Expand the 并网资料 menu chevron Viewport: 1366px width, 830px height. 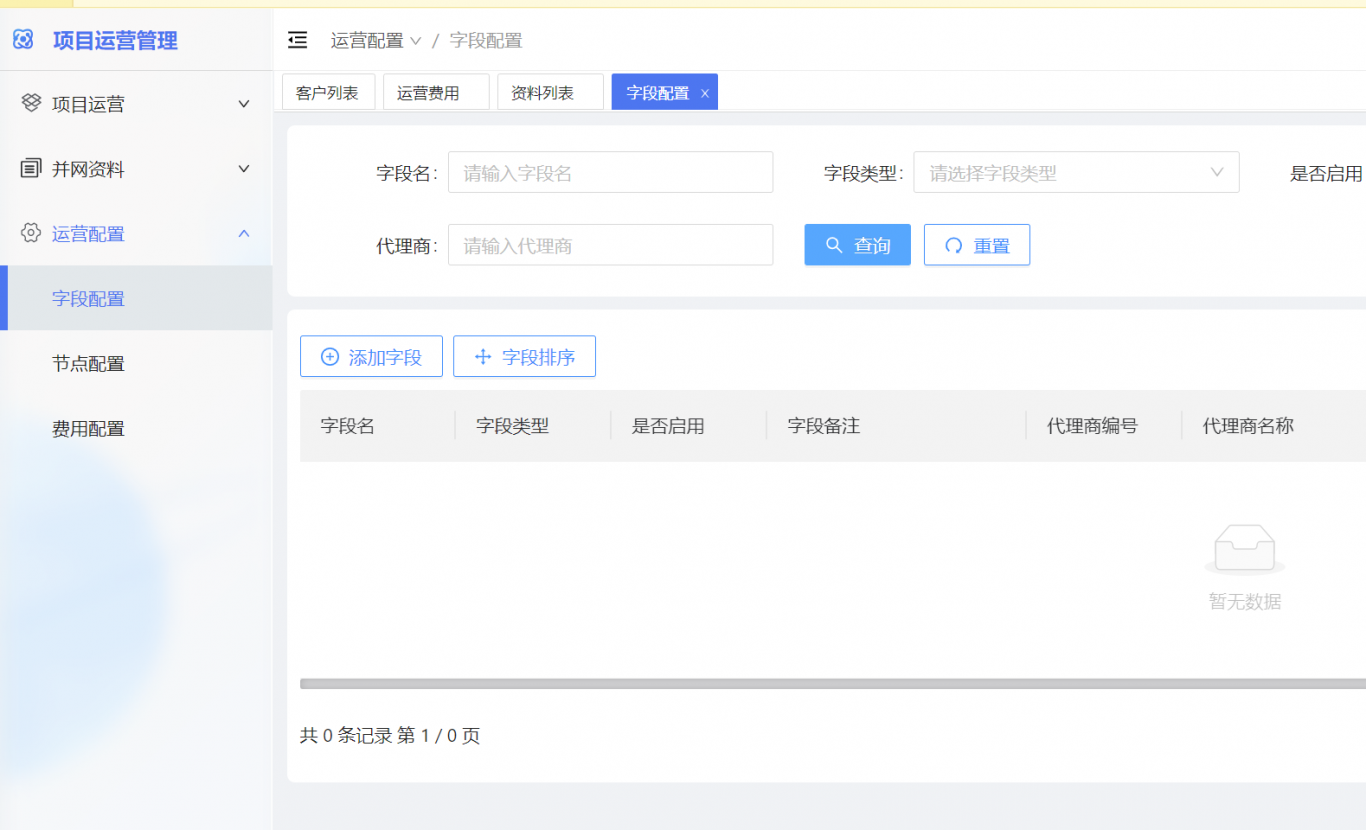(x=244, y=168)
